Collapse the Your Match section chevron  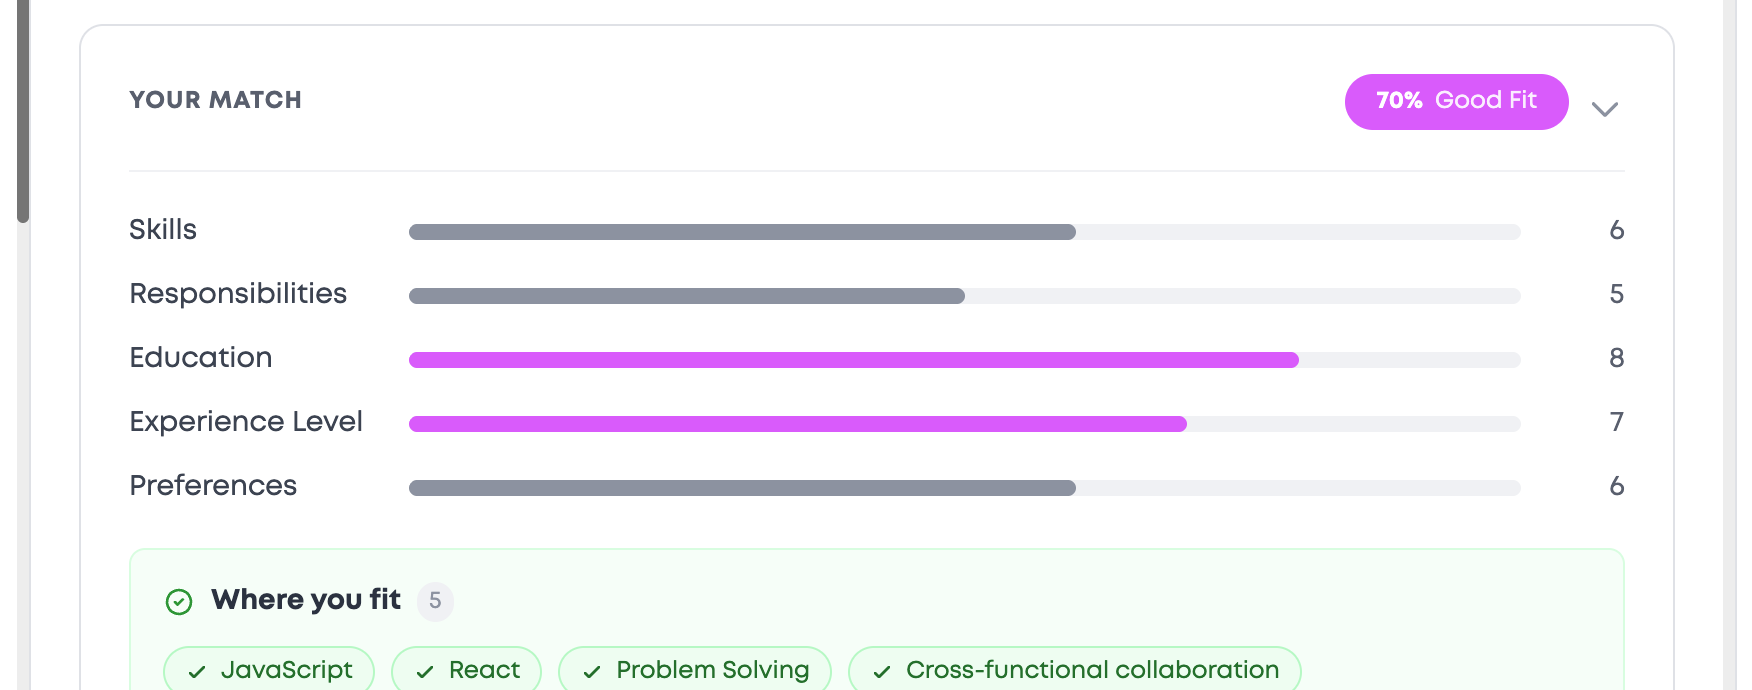click(1604, 109)
